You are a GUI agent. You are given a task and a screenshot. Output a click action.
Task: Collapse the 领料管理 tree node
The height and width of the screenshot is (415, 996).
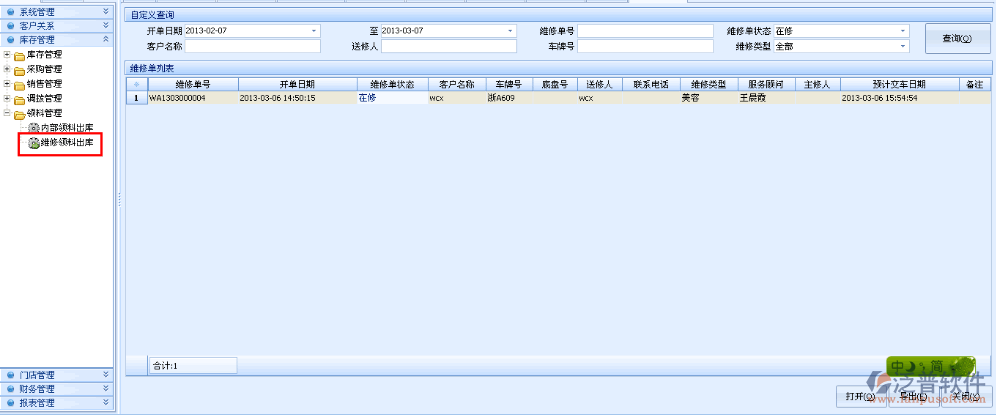pyautogui.click(x=7, y=114)
